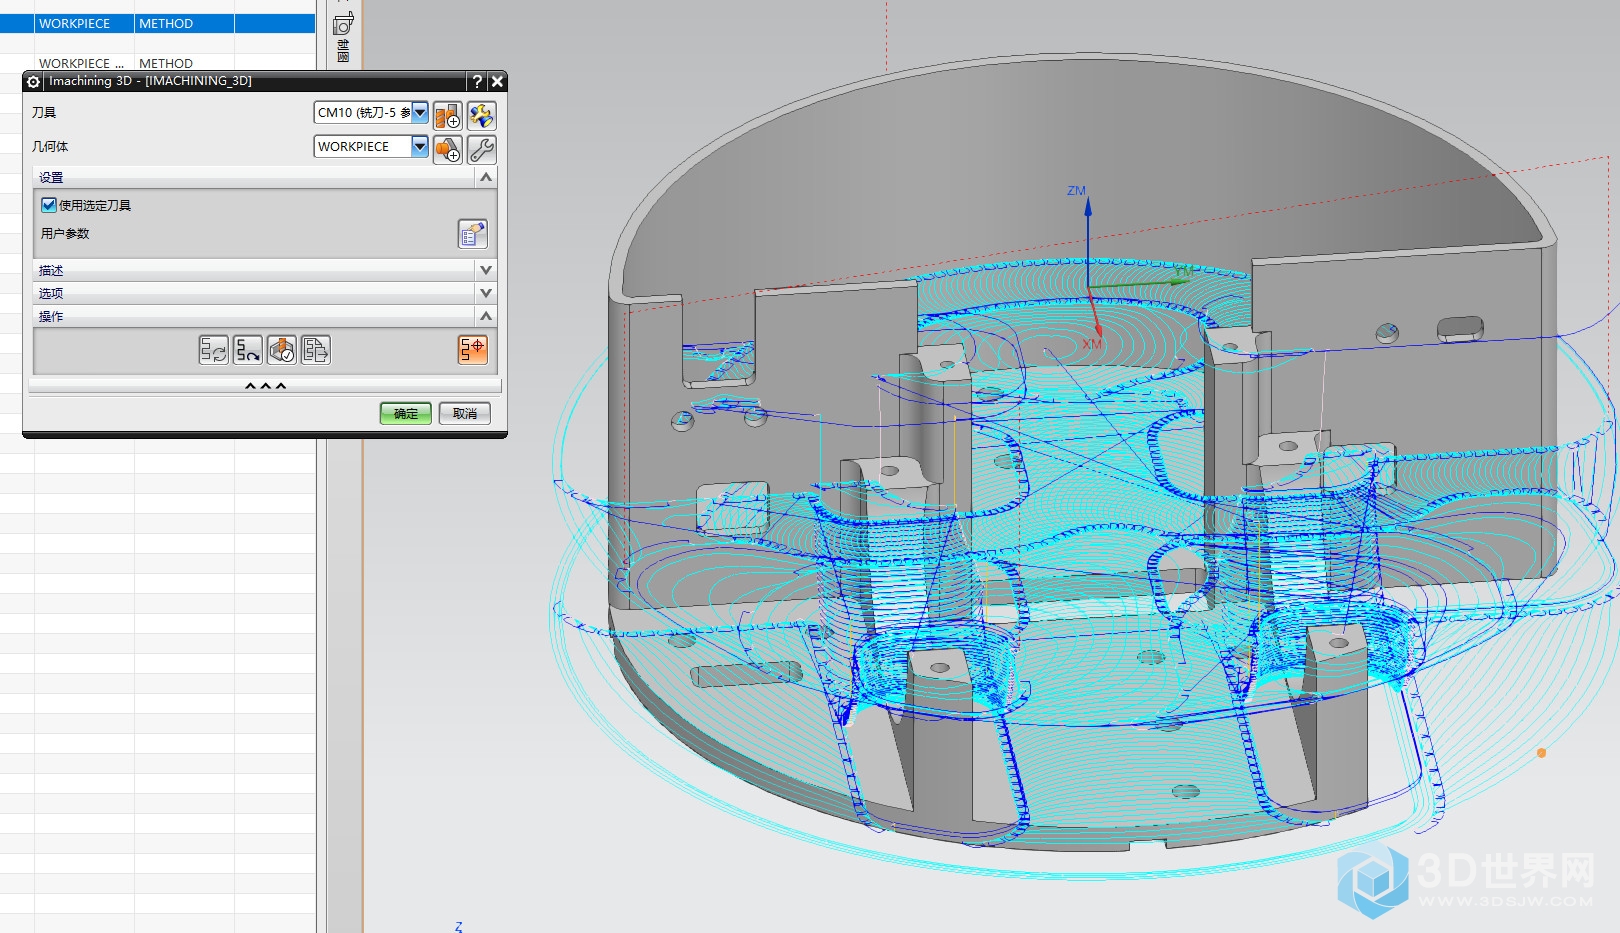Open the user parameters (用户参数) icon
Viewport: 1620px width, 933px height.
(x=473, y=234)
